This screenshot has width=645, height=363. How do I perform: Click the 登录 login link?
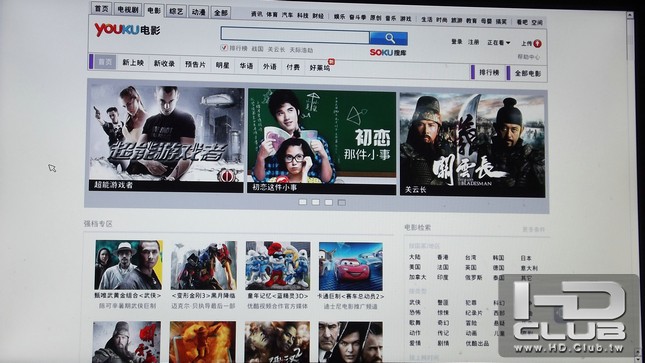click(x=457, y=42)
